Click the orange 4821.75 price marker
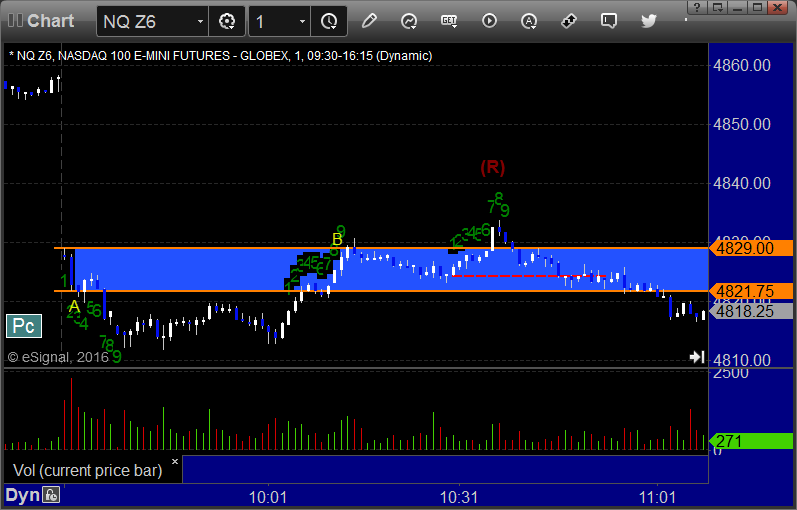 (x=751, y=291)
